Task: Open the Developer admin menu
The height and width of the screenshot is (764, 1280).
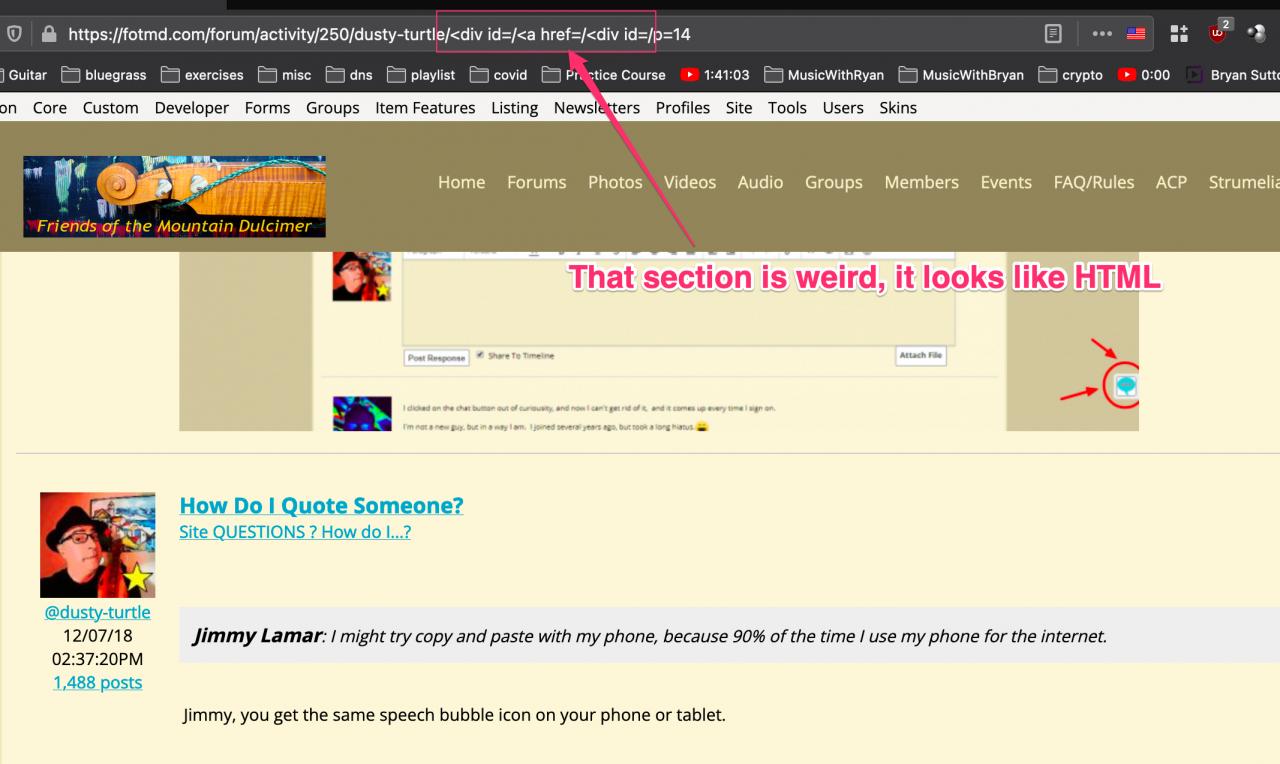Action: [192, 108]
